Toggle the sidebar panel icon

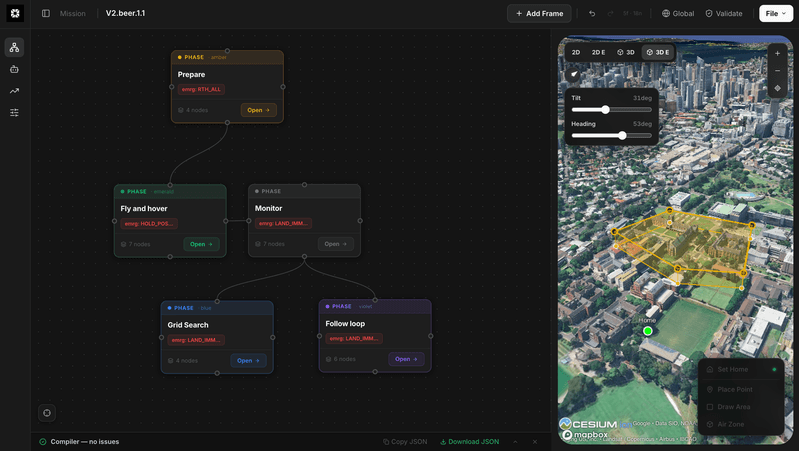[x=46, y=13]
